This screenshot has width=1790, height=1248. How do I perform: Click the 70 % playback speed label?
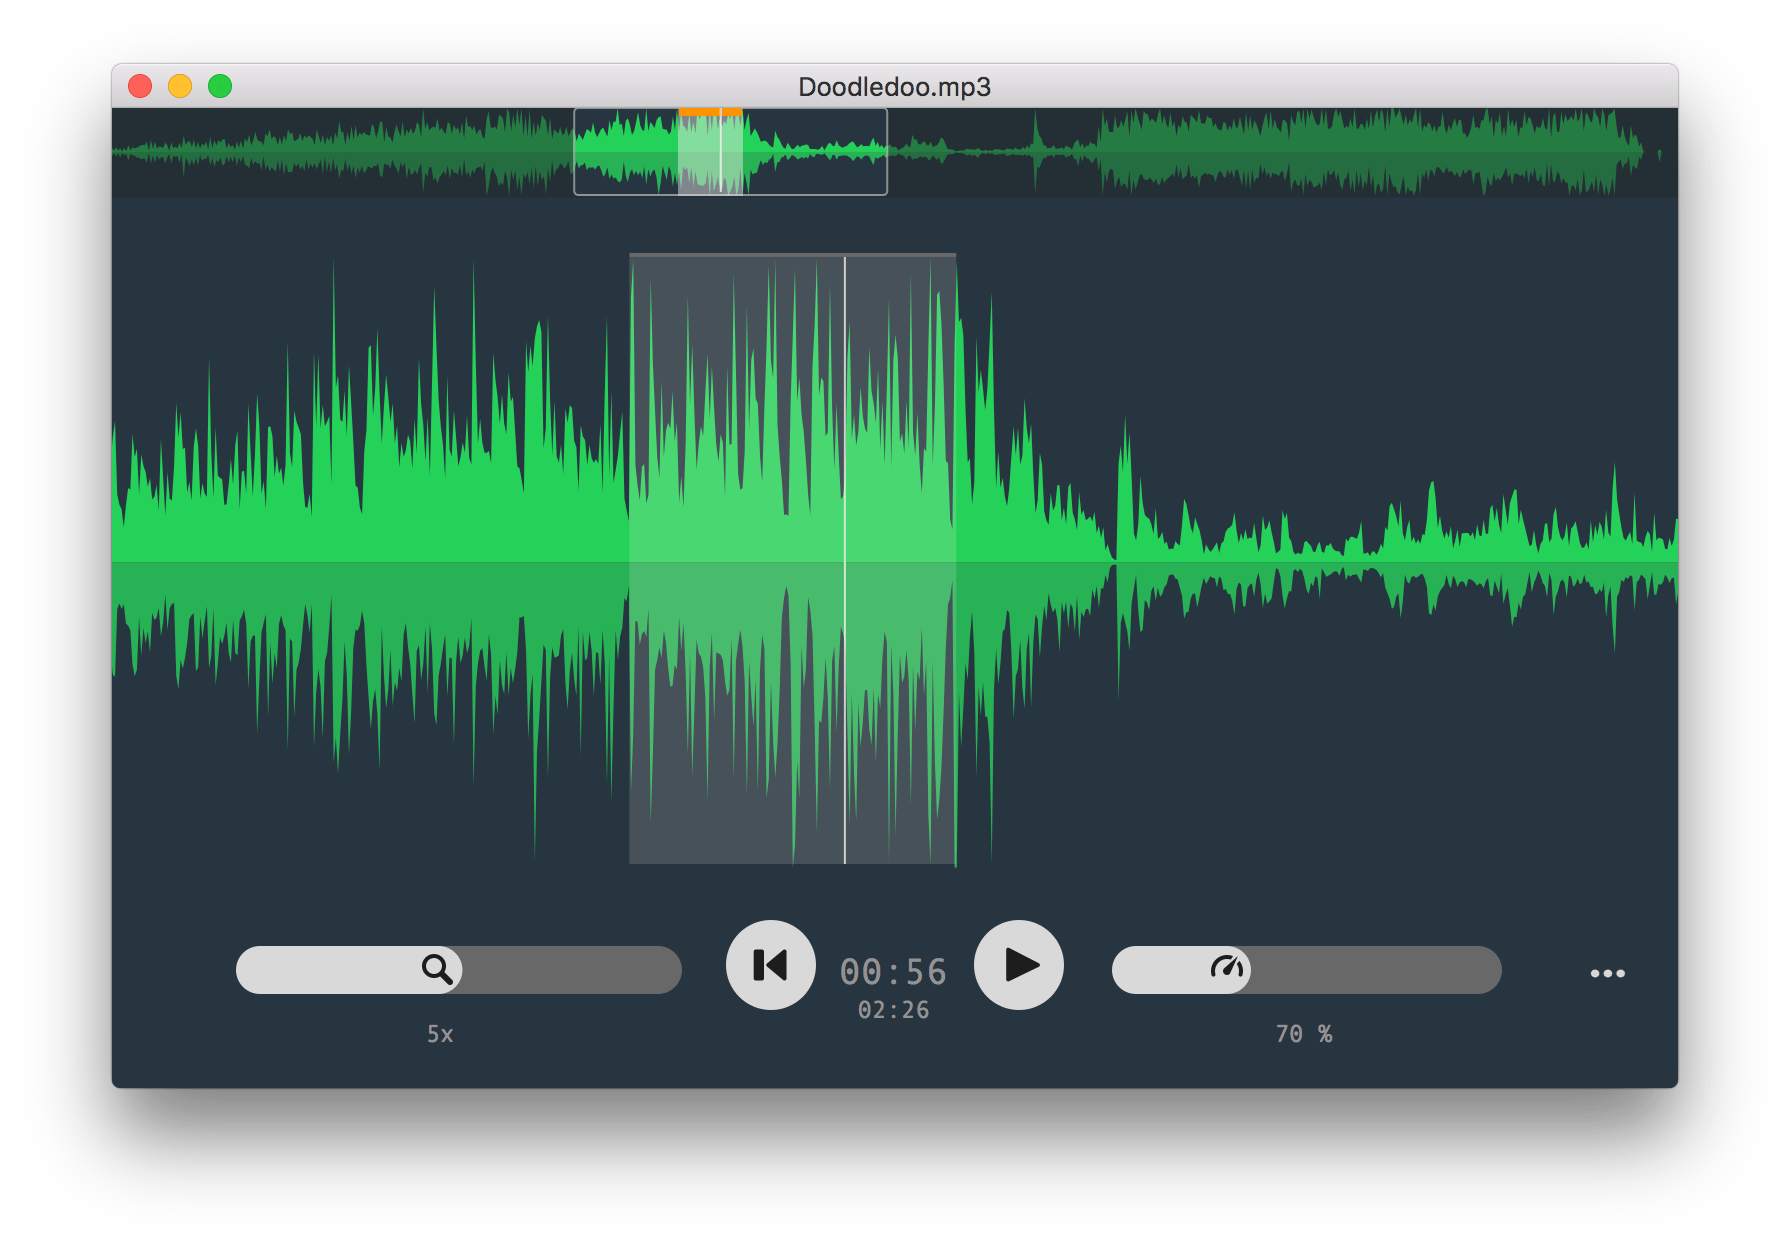click(x=1303, y=1034)
